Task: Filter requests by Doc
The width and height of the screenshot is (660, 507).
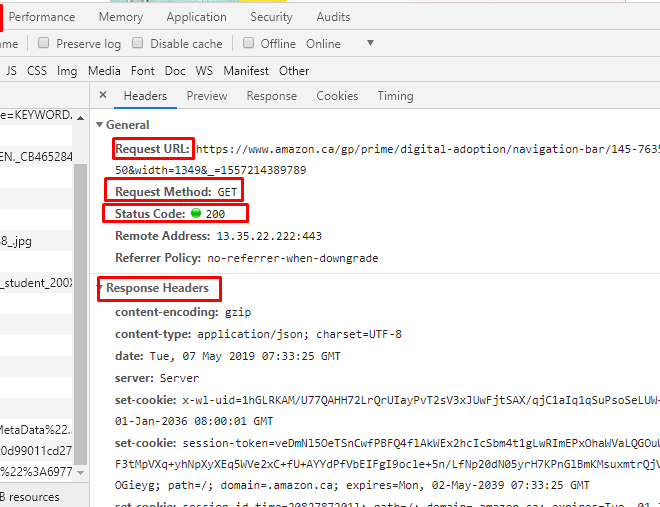Action: [175, 71]
